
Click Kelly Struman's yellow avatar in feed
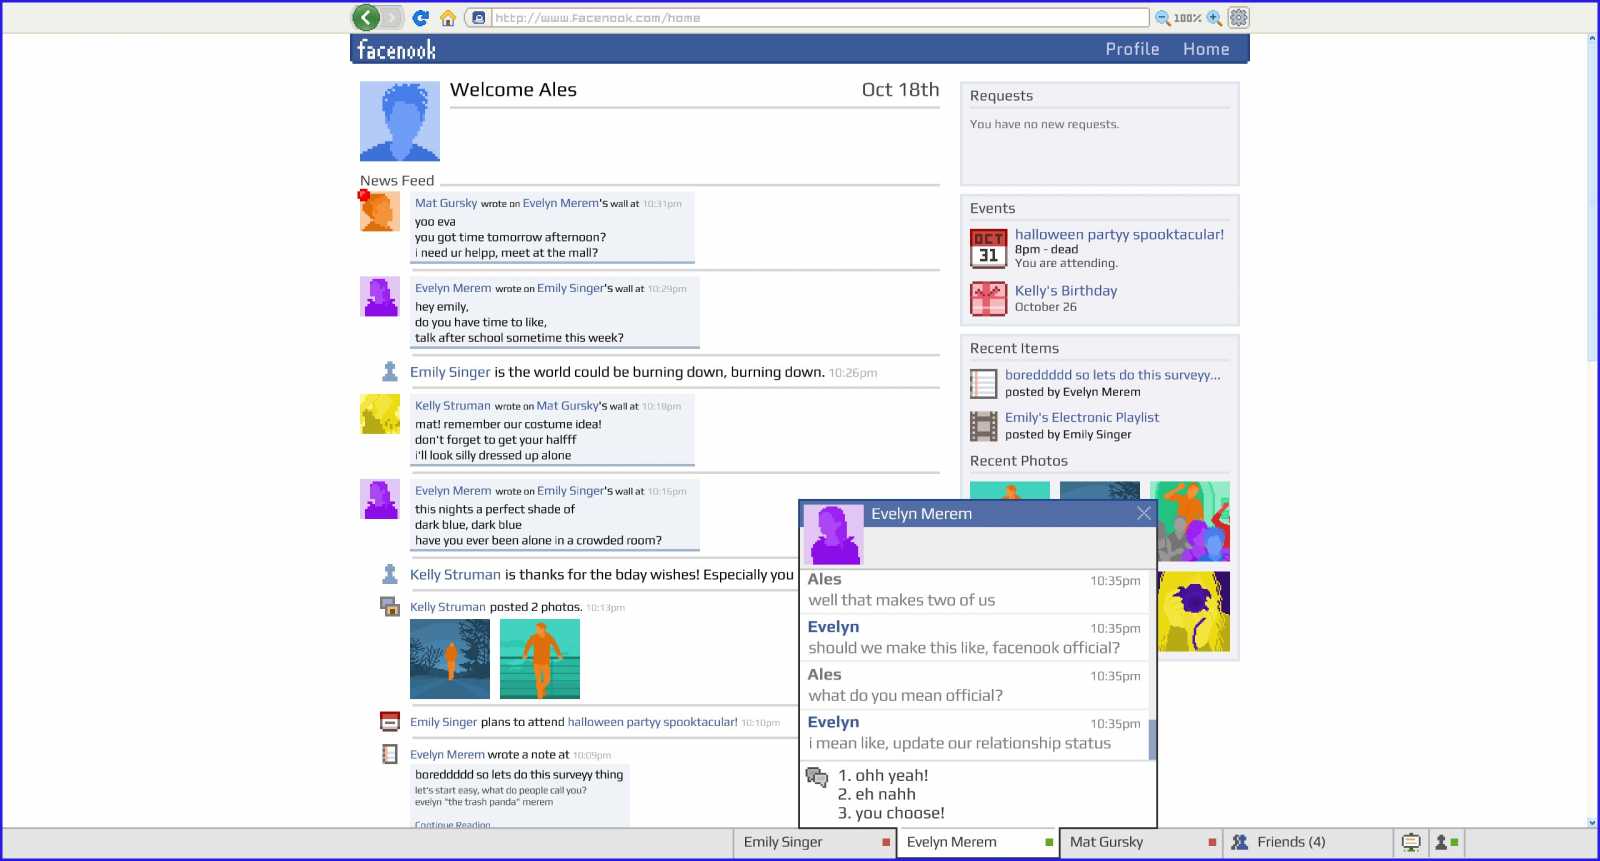pos(380,414)
